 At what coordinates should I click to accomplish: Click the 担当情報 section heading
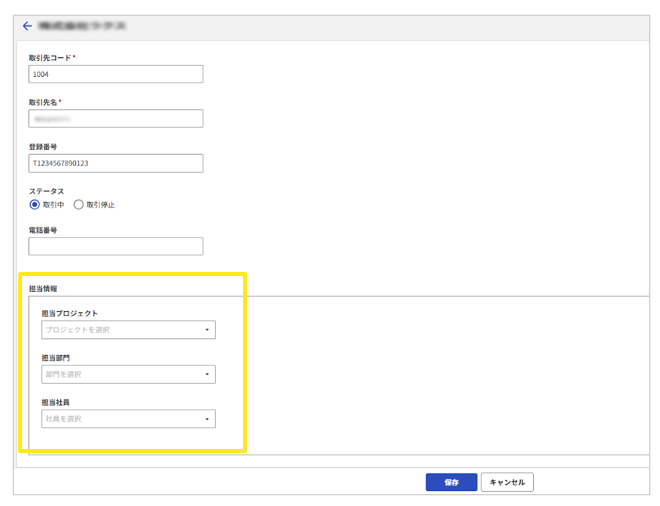tap(43, 289)
